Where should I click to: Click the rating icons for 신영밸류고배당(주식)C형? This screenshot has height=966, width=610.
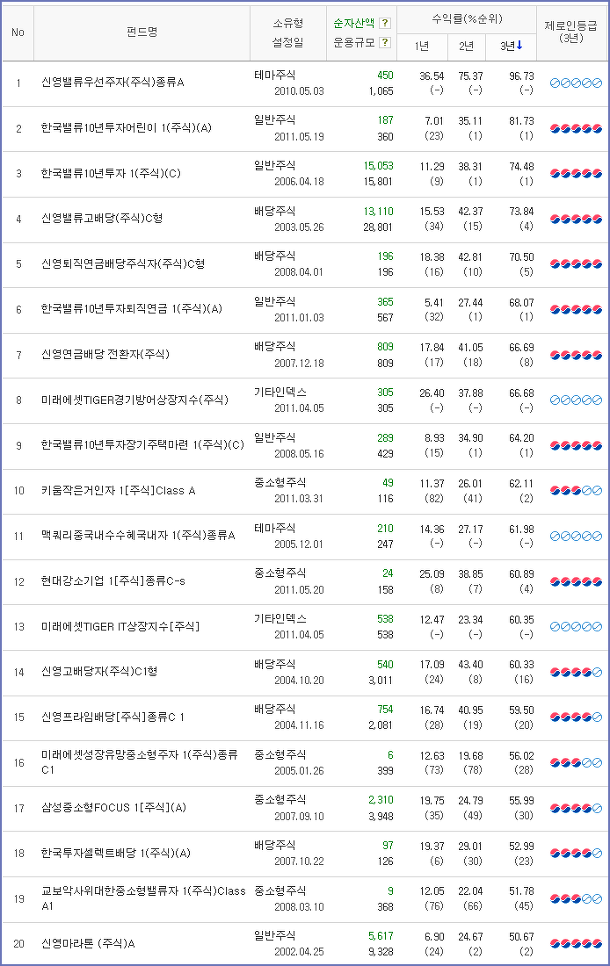point(575,219)
